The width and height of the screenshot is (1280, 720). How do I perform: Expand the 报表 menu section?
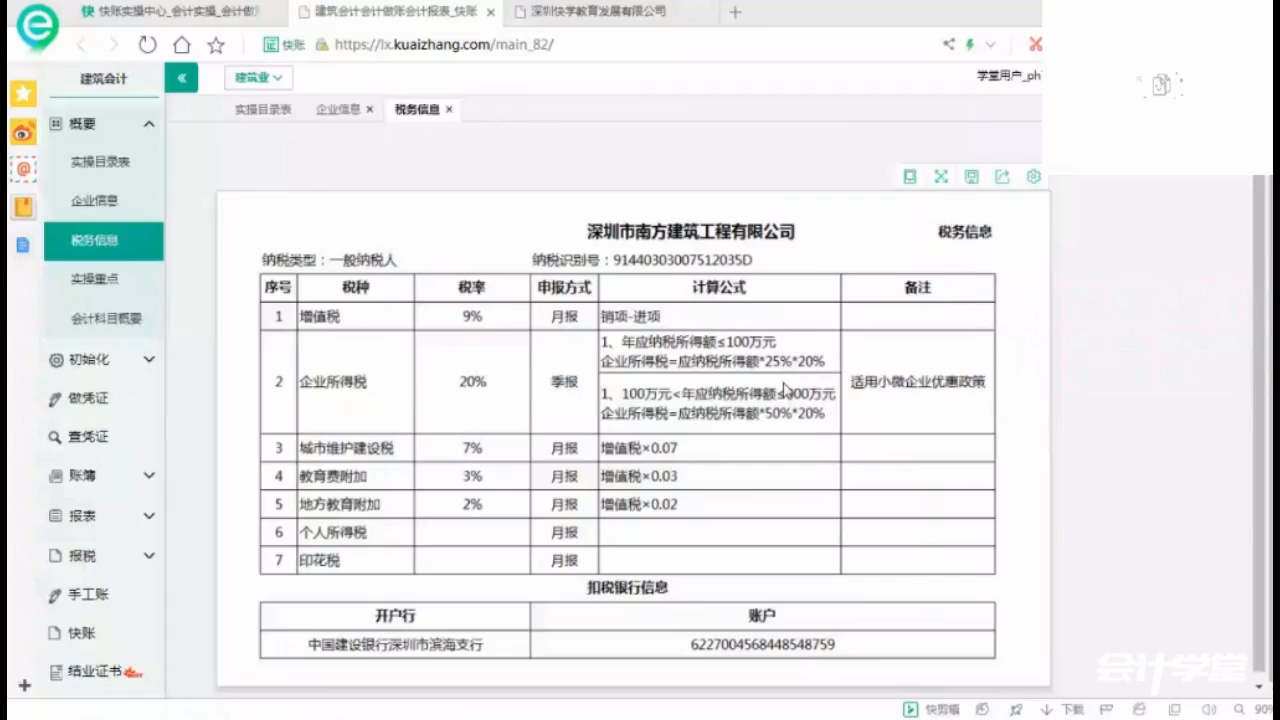[x=149, y=516]
